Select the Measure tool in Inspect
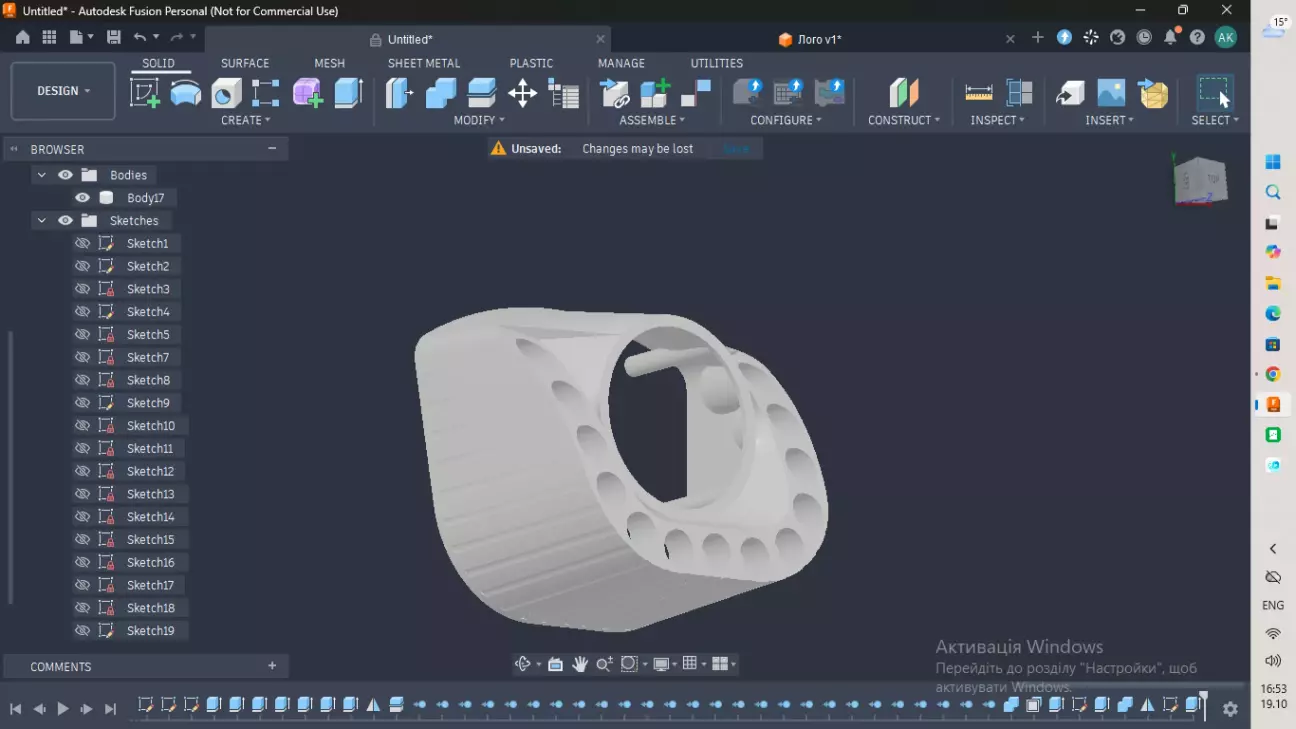The width and height of the screenshot is (1296, 729). (x=979, y=93)
